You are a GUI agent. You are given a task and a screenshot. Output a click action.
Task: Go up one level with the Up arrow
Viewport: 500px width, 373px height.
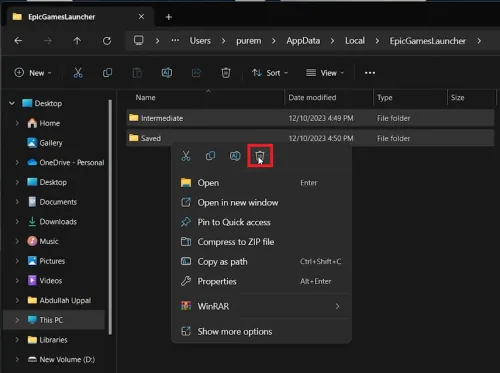(x=77, y=41)
